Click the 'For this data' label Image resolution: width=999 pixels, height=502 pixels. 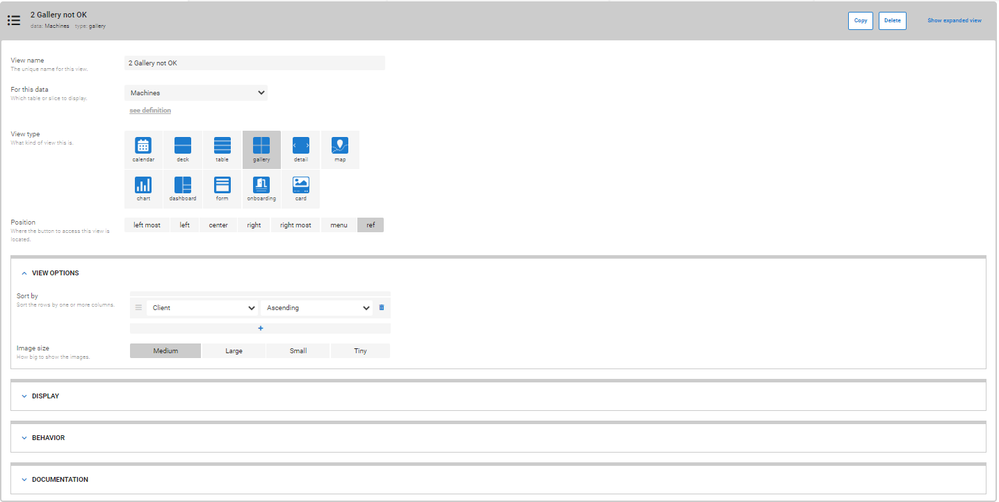tap(29, 90)
